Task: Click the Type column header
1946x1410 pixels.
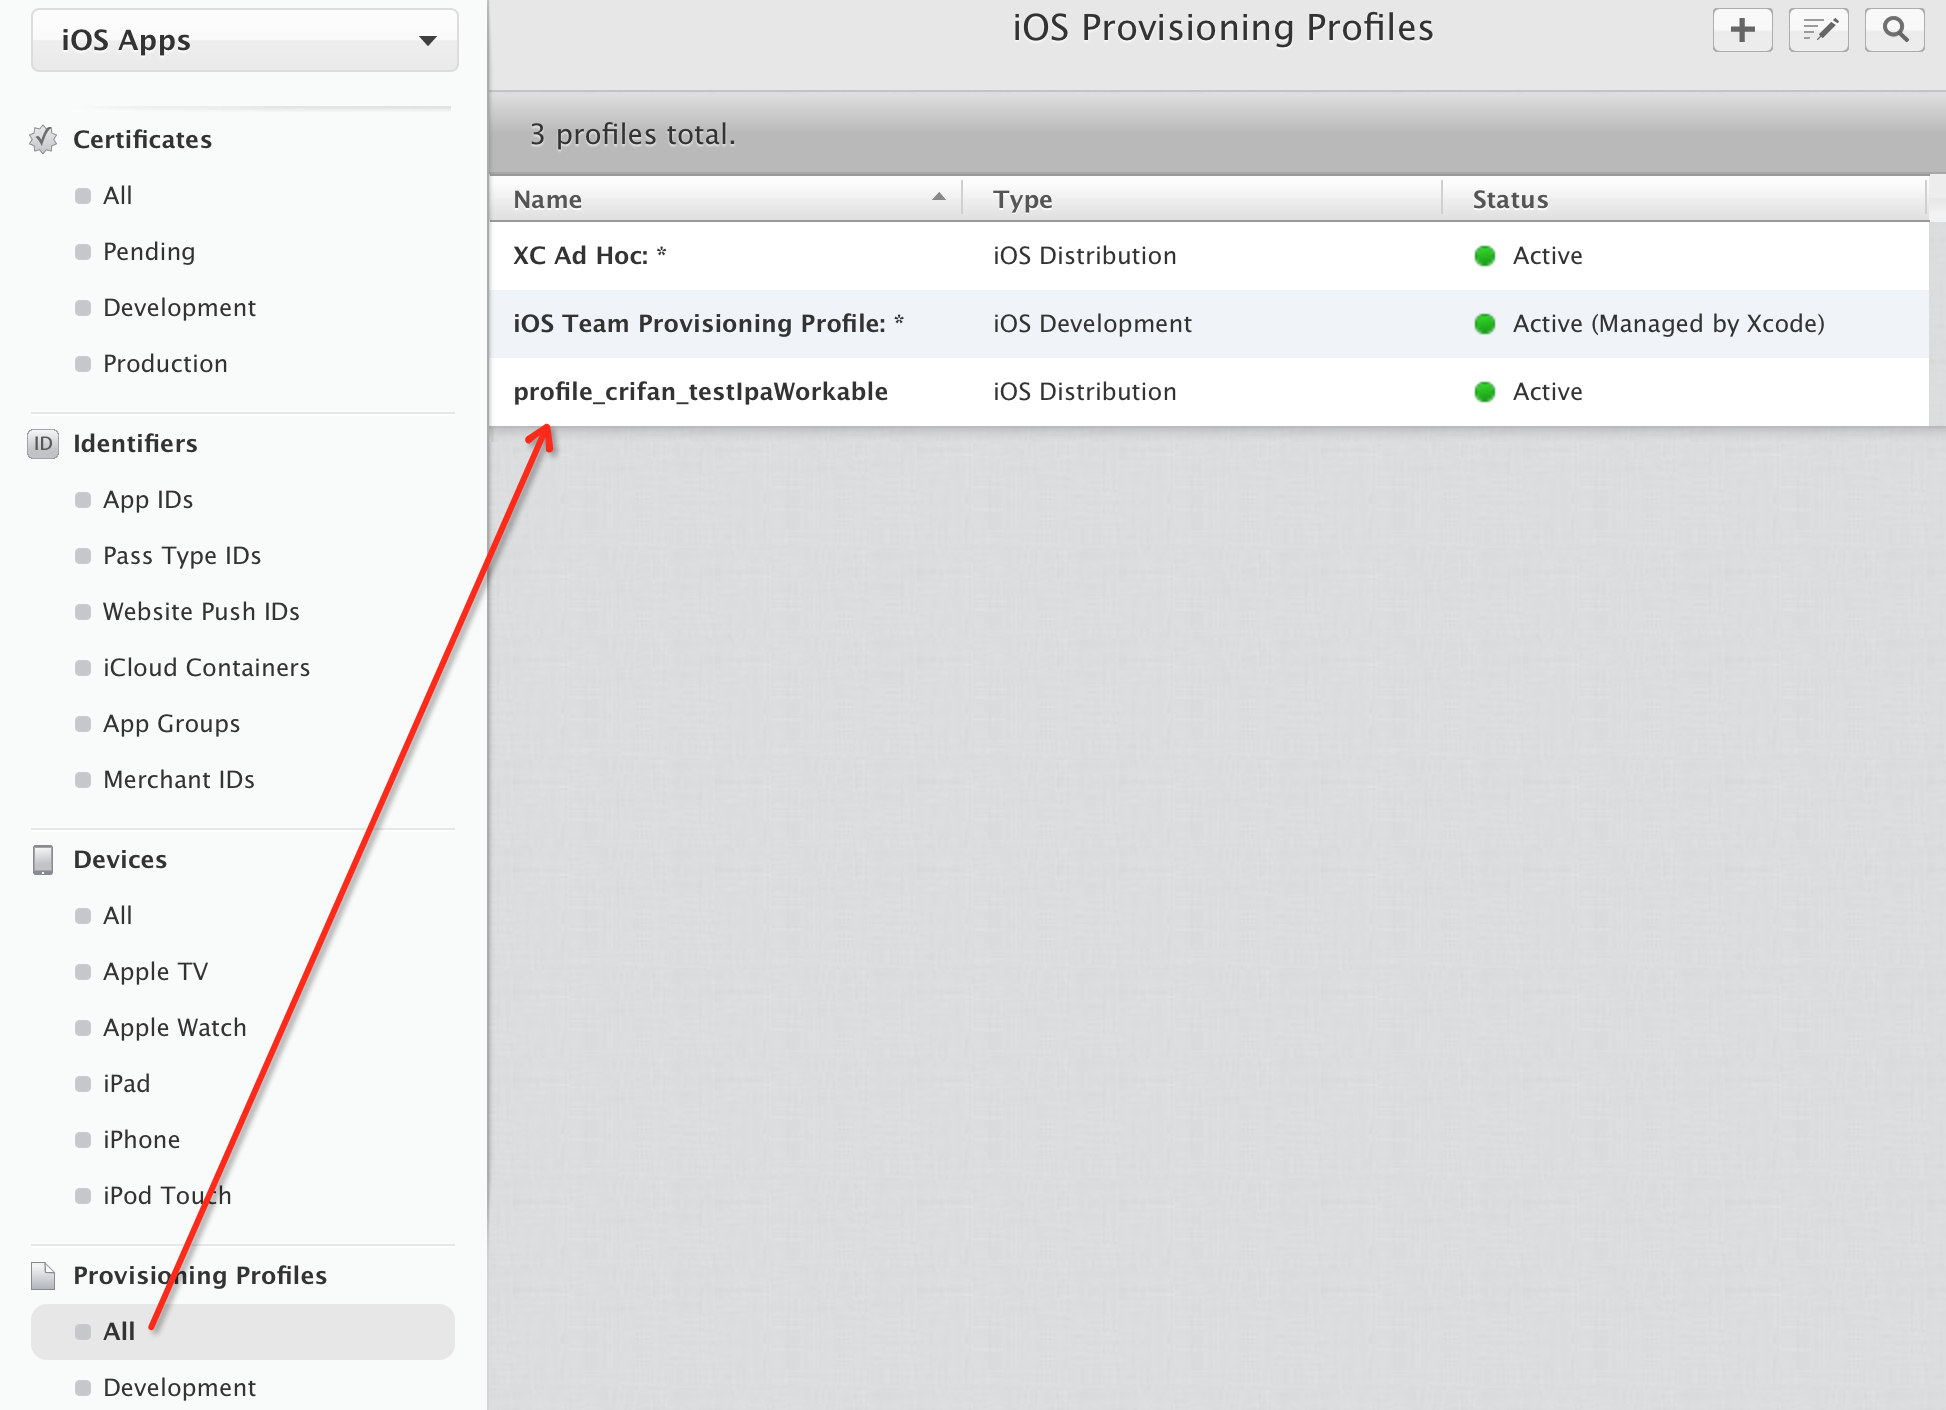Action: pos(1022,199)
